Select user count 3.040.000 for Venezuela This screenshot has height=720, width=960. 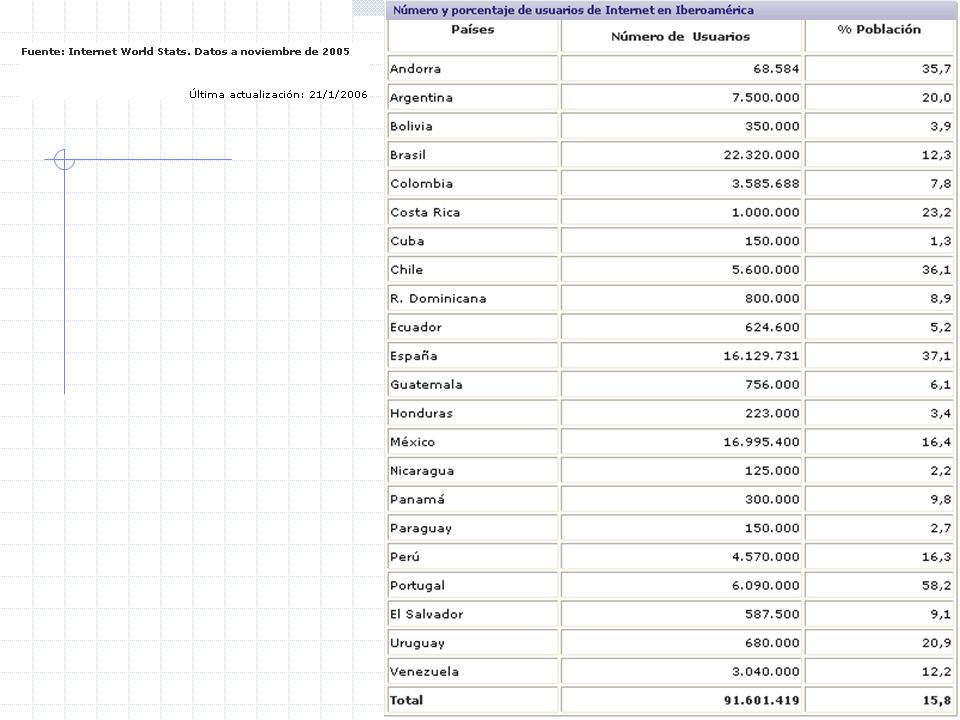(766, 672)
